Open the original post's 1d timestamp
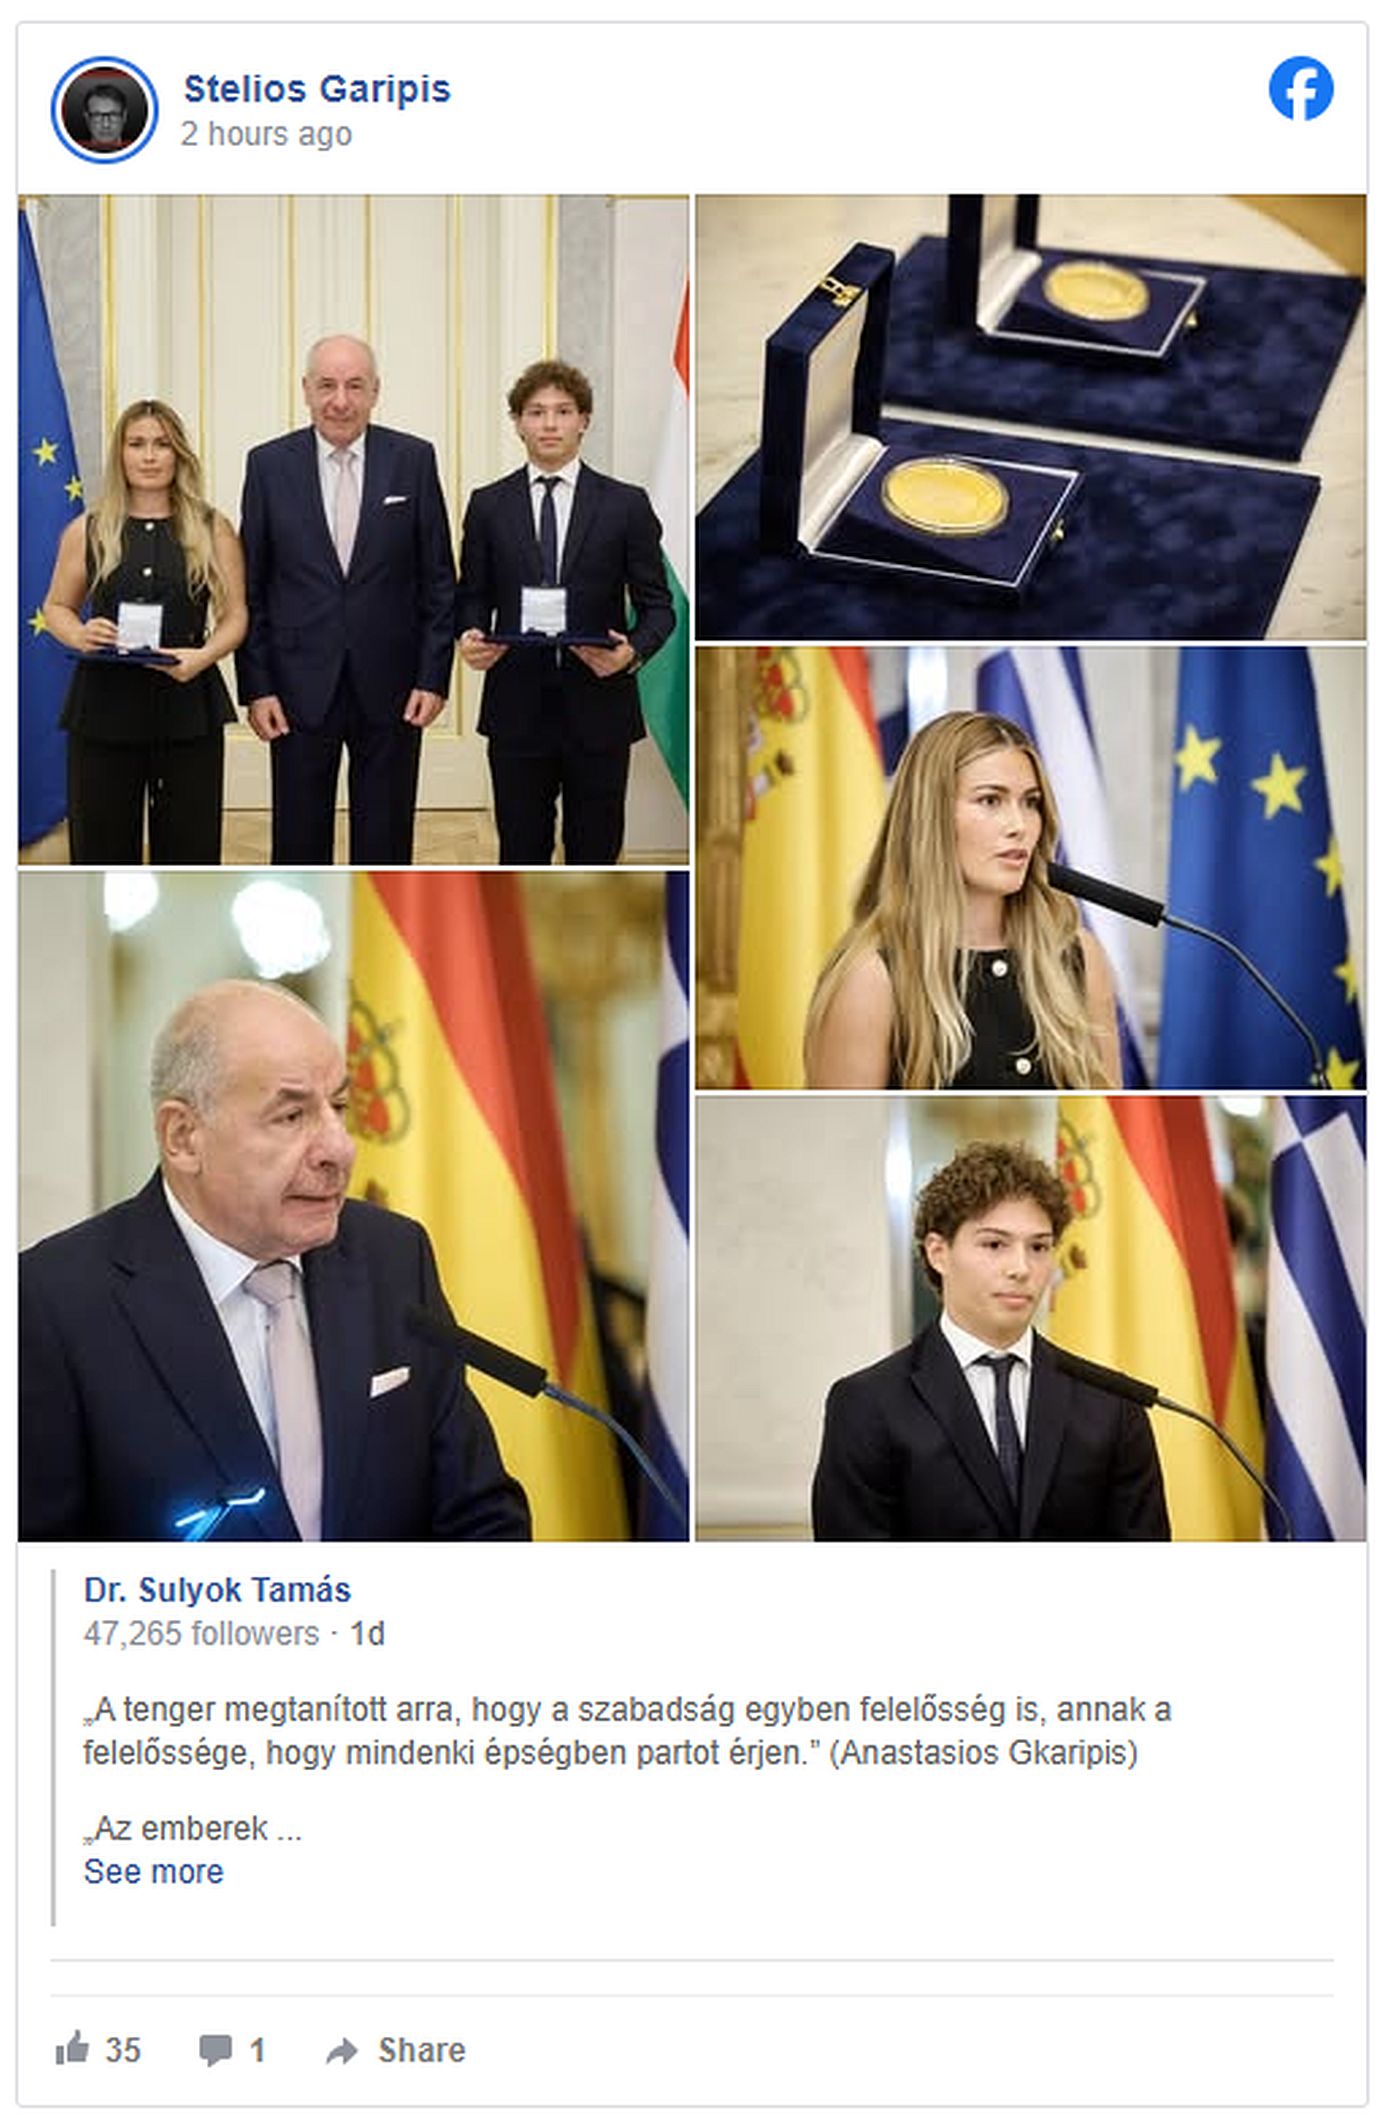 coord(367,1634)
